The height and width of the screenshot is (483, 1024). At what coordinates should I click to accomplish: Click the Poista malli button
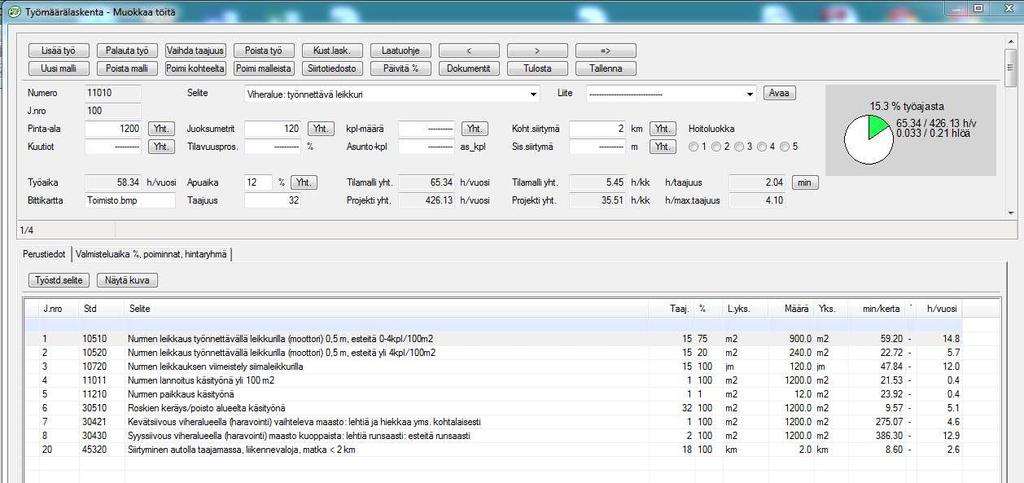click(127, 69)
